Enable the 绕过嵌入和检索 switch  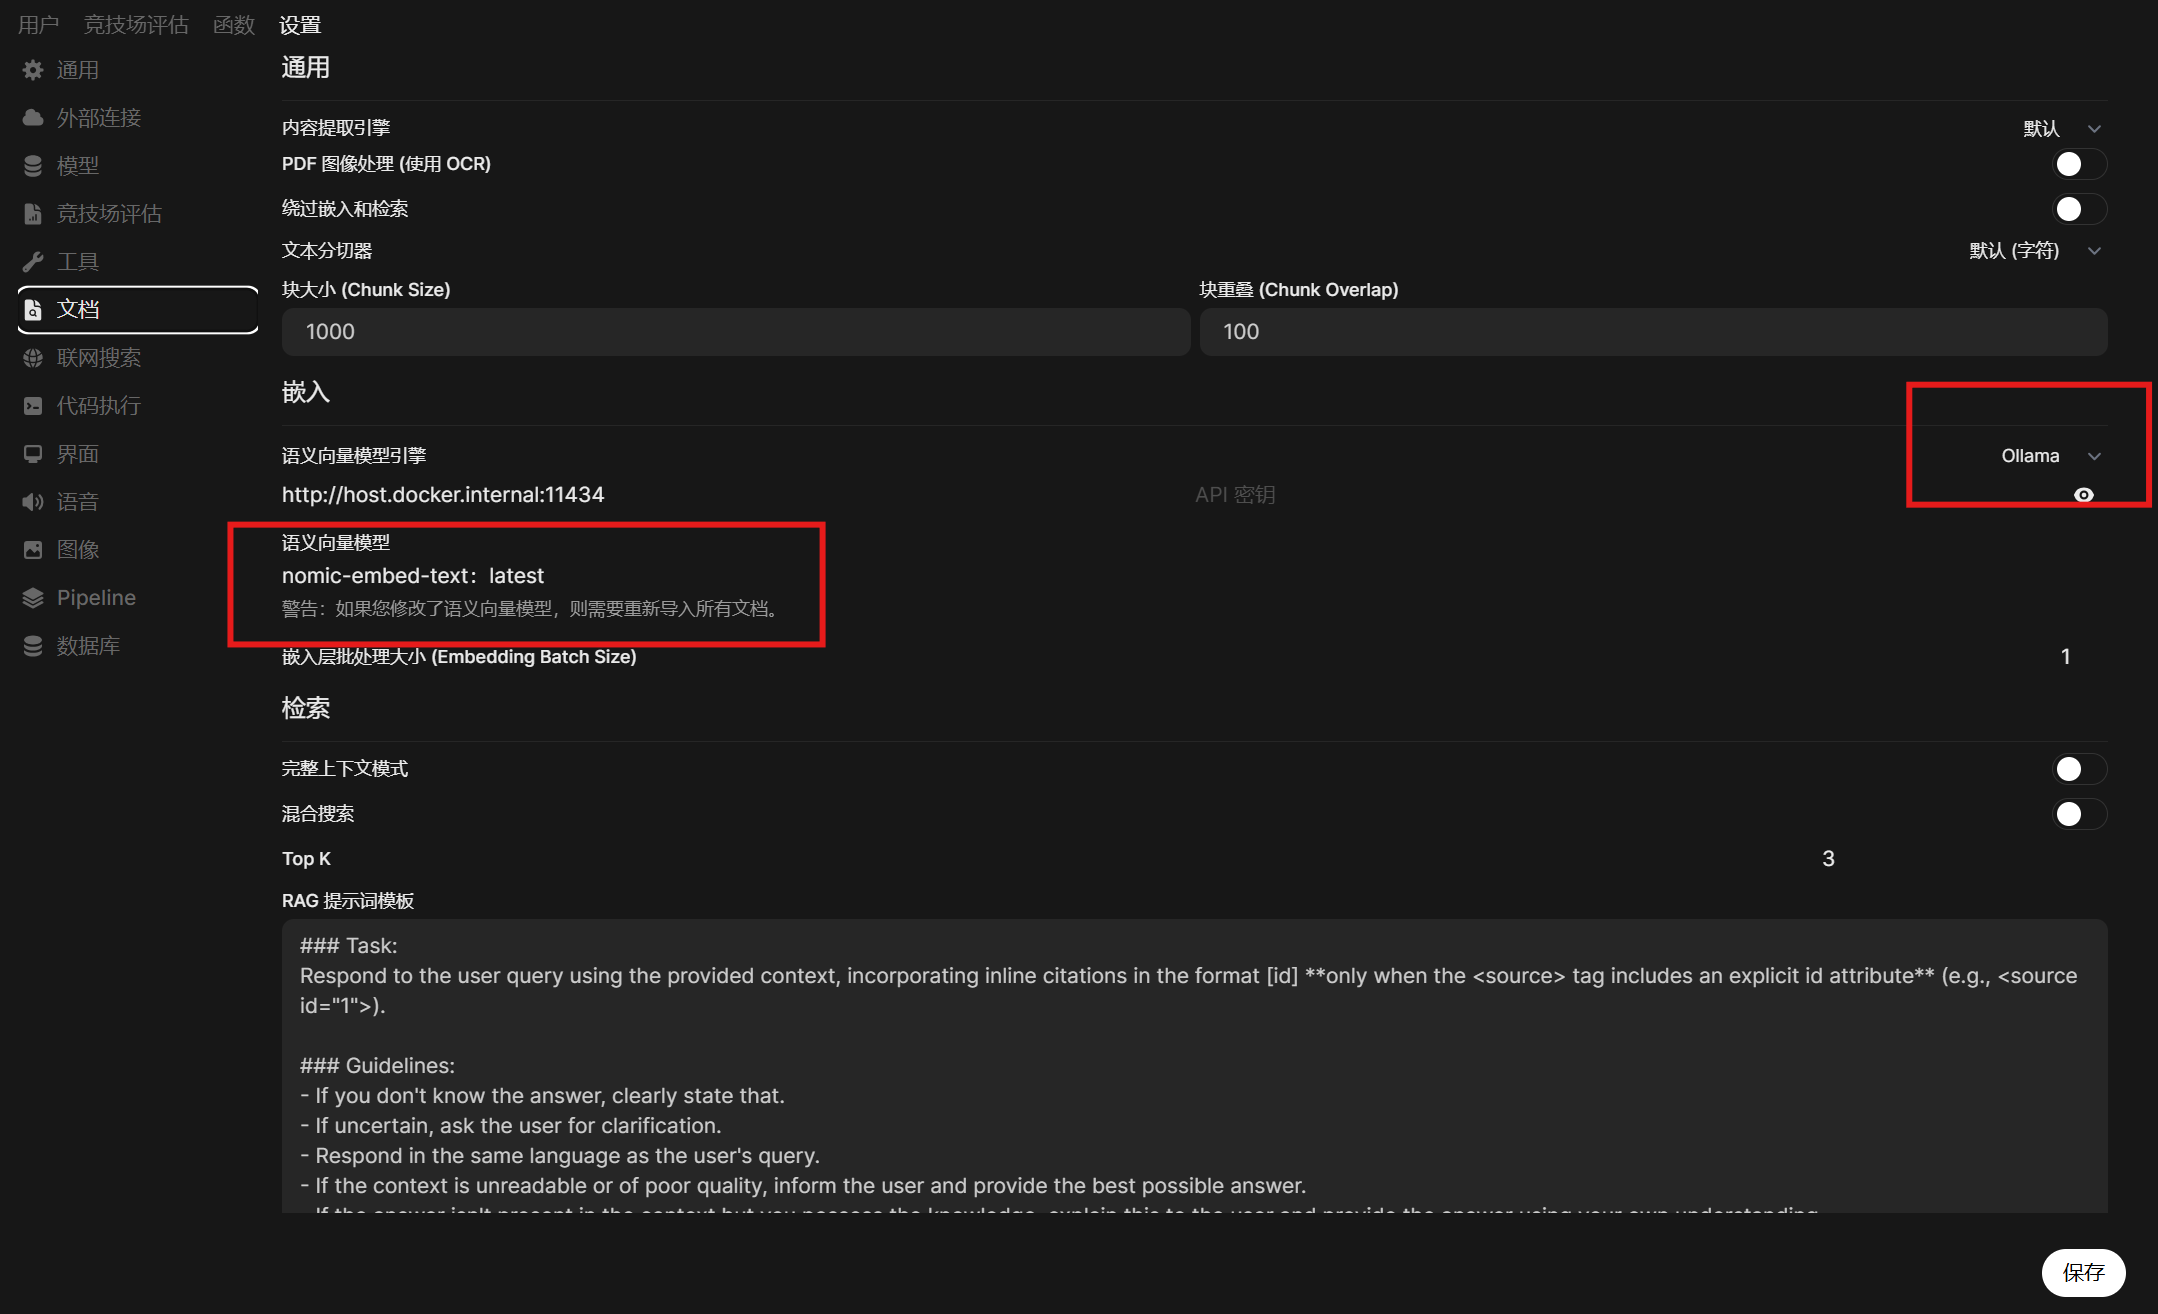click(2078, 209)
